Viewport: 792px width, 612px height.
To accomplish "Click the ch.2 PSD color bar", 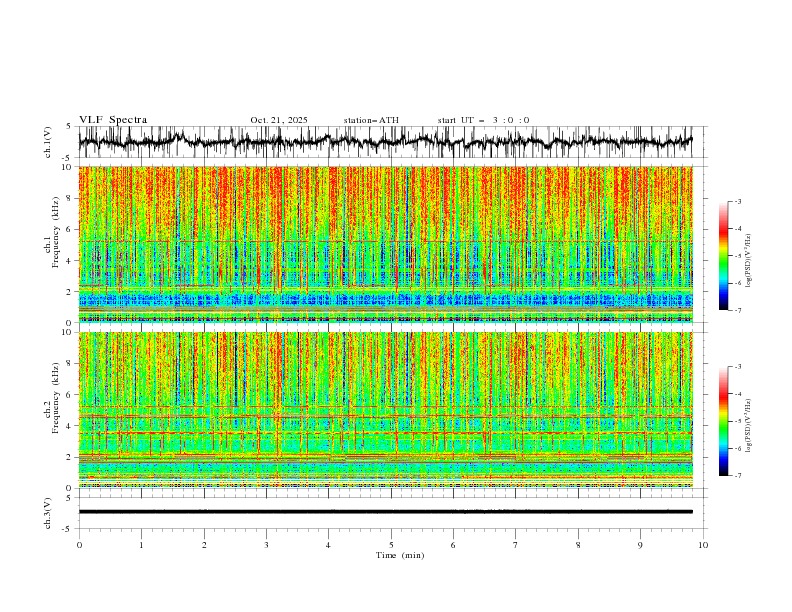I will (723, 421).
